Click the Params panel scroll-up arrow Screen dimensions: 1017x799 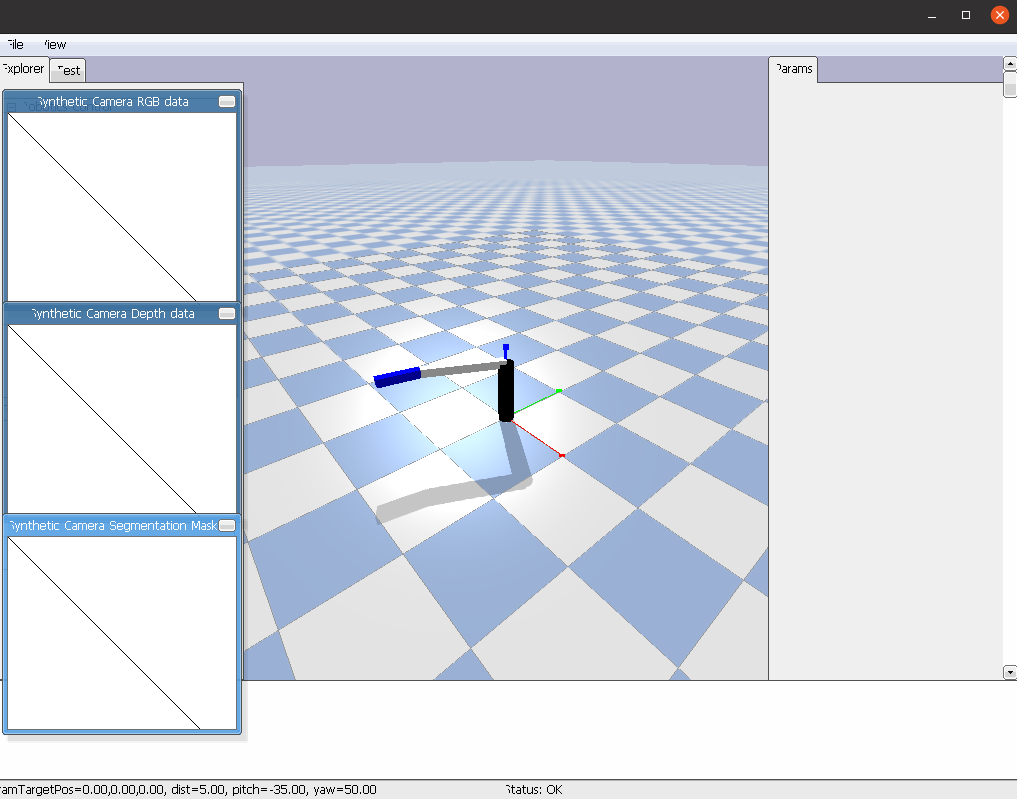click(x=1010, y=63)
